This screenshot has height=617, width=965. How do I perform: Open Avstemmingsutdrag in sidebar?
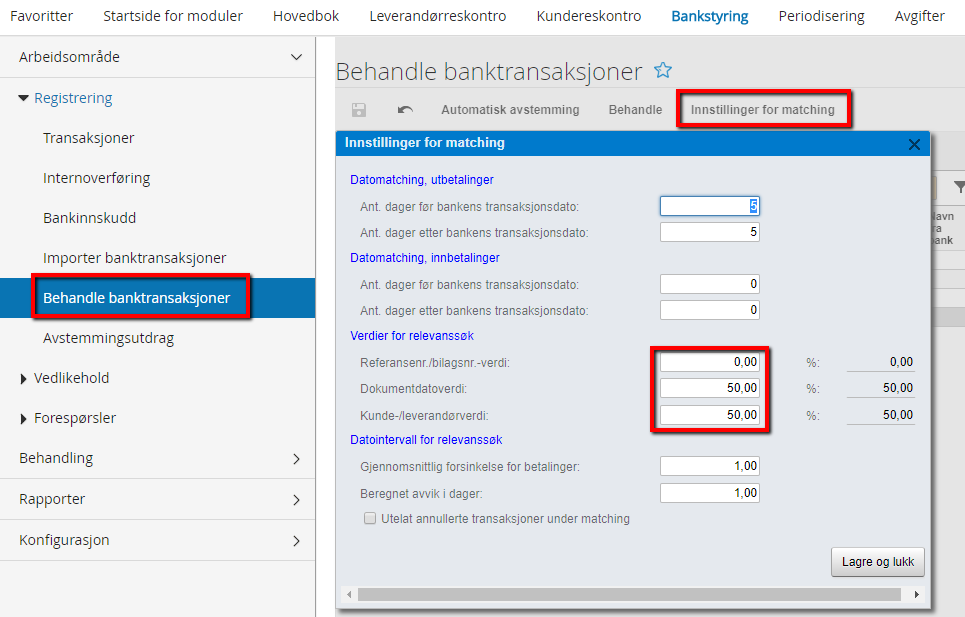(x=108, y=338)
